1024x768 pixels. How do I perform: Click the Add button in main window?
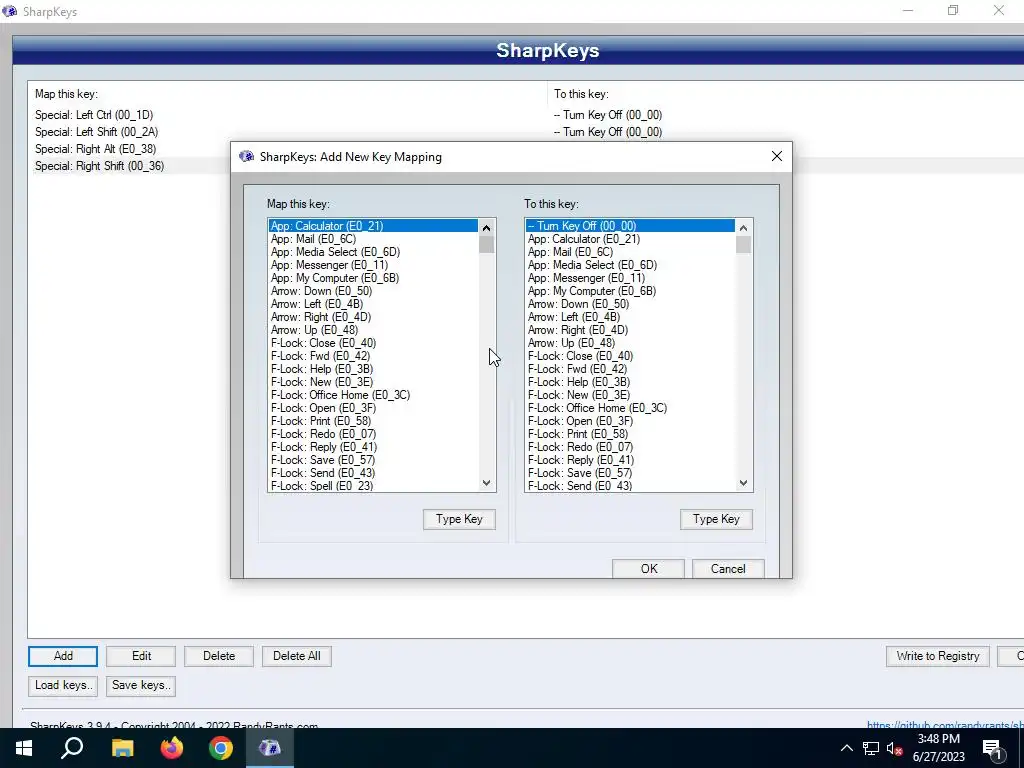[63, 656]
